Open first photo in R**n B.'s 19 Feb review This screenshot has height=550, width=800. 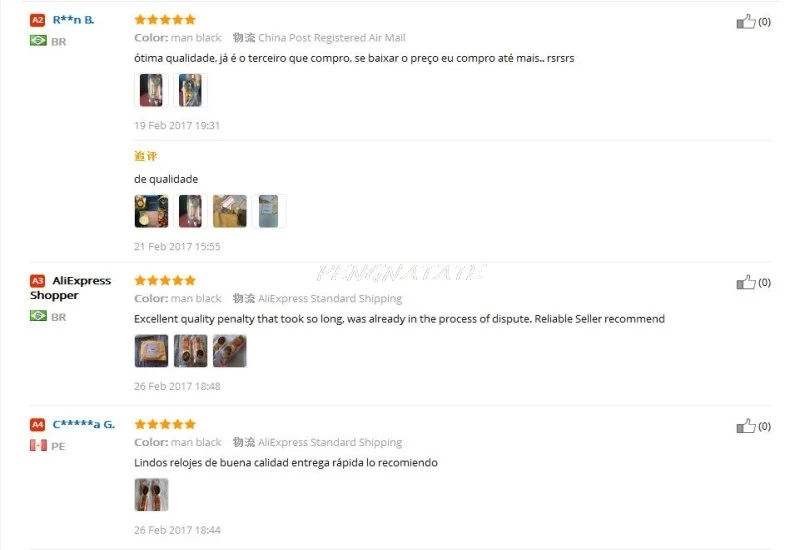[x=151, y=90]
